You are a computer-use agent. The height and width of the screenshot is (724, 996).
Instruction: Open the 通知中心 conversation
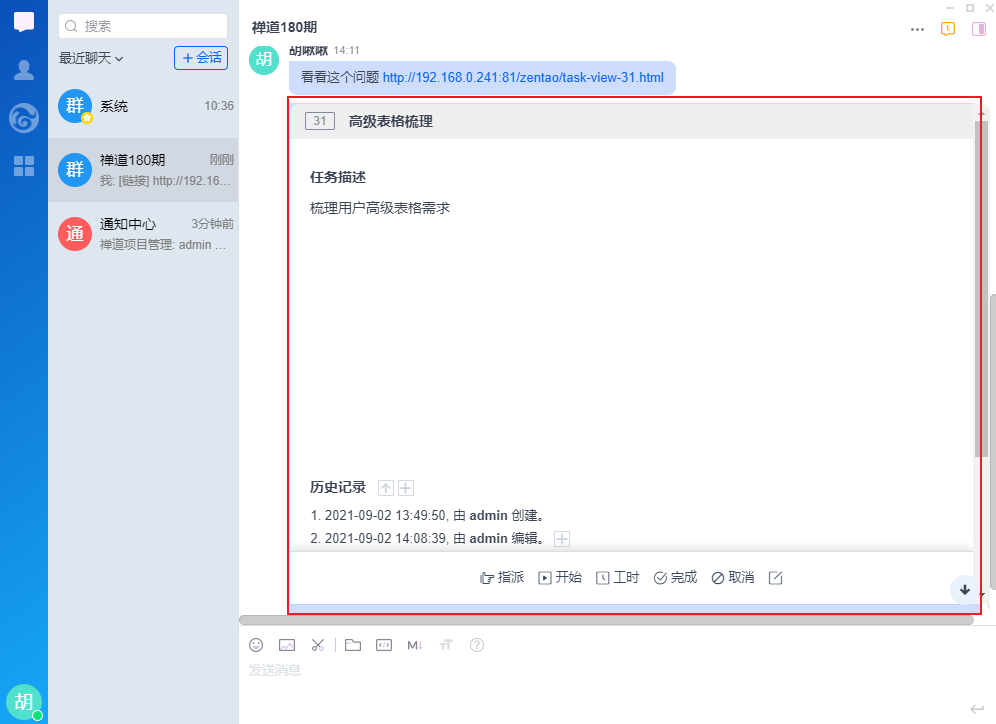pos(144,234)
